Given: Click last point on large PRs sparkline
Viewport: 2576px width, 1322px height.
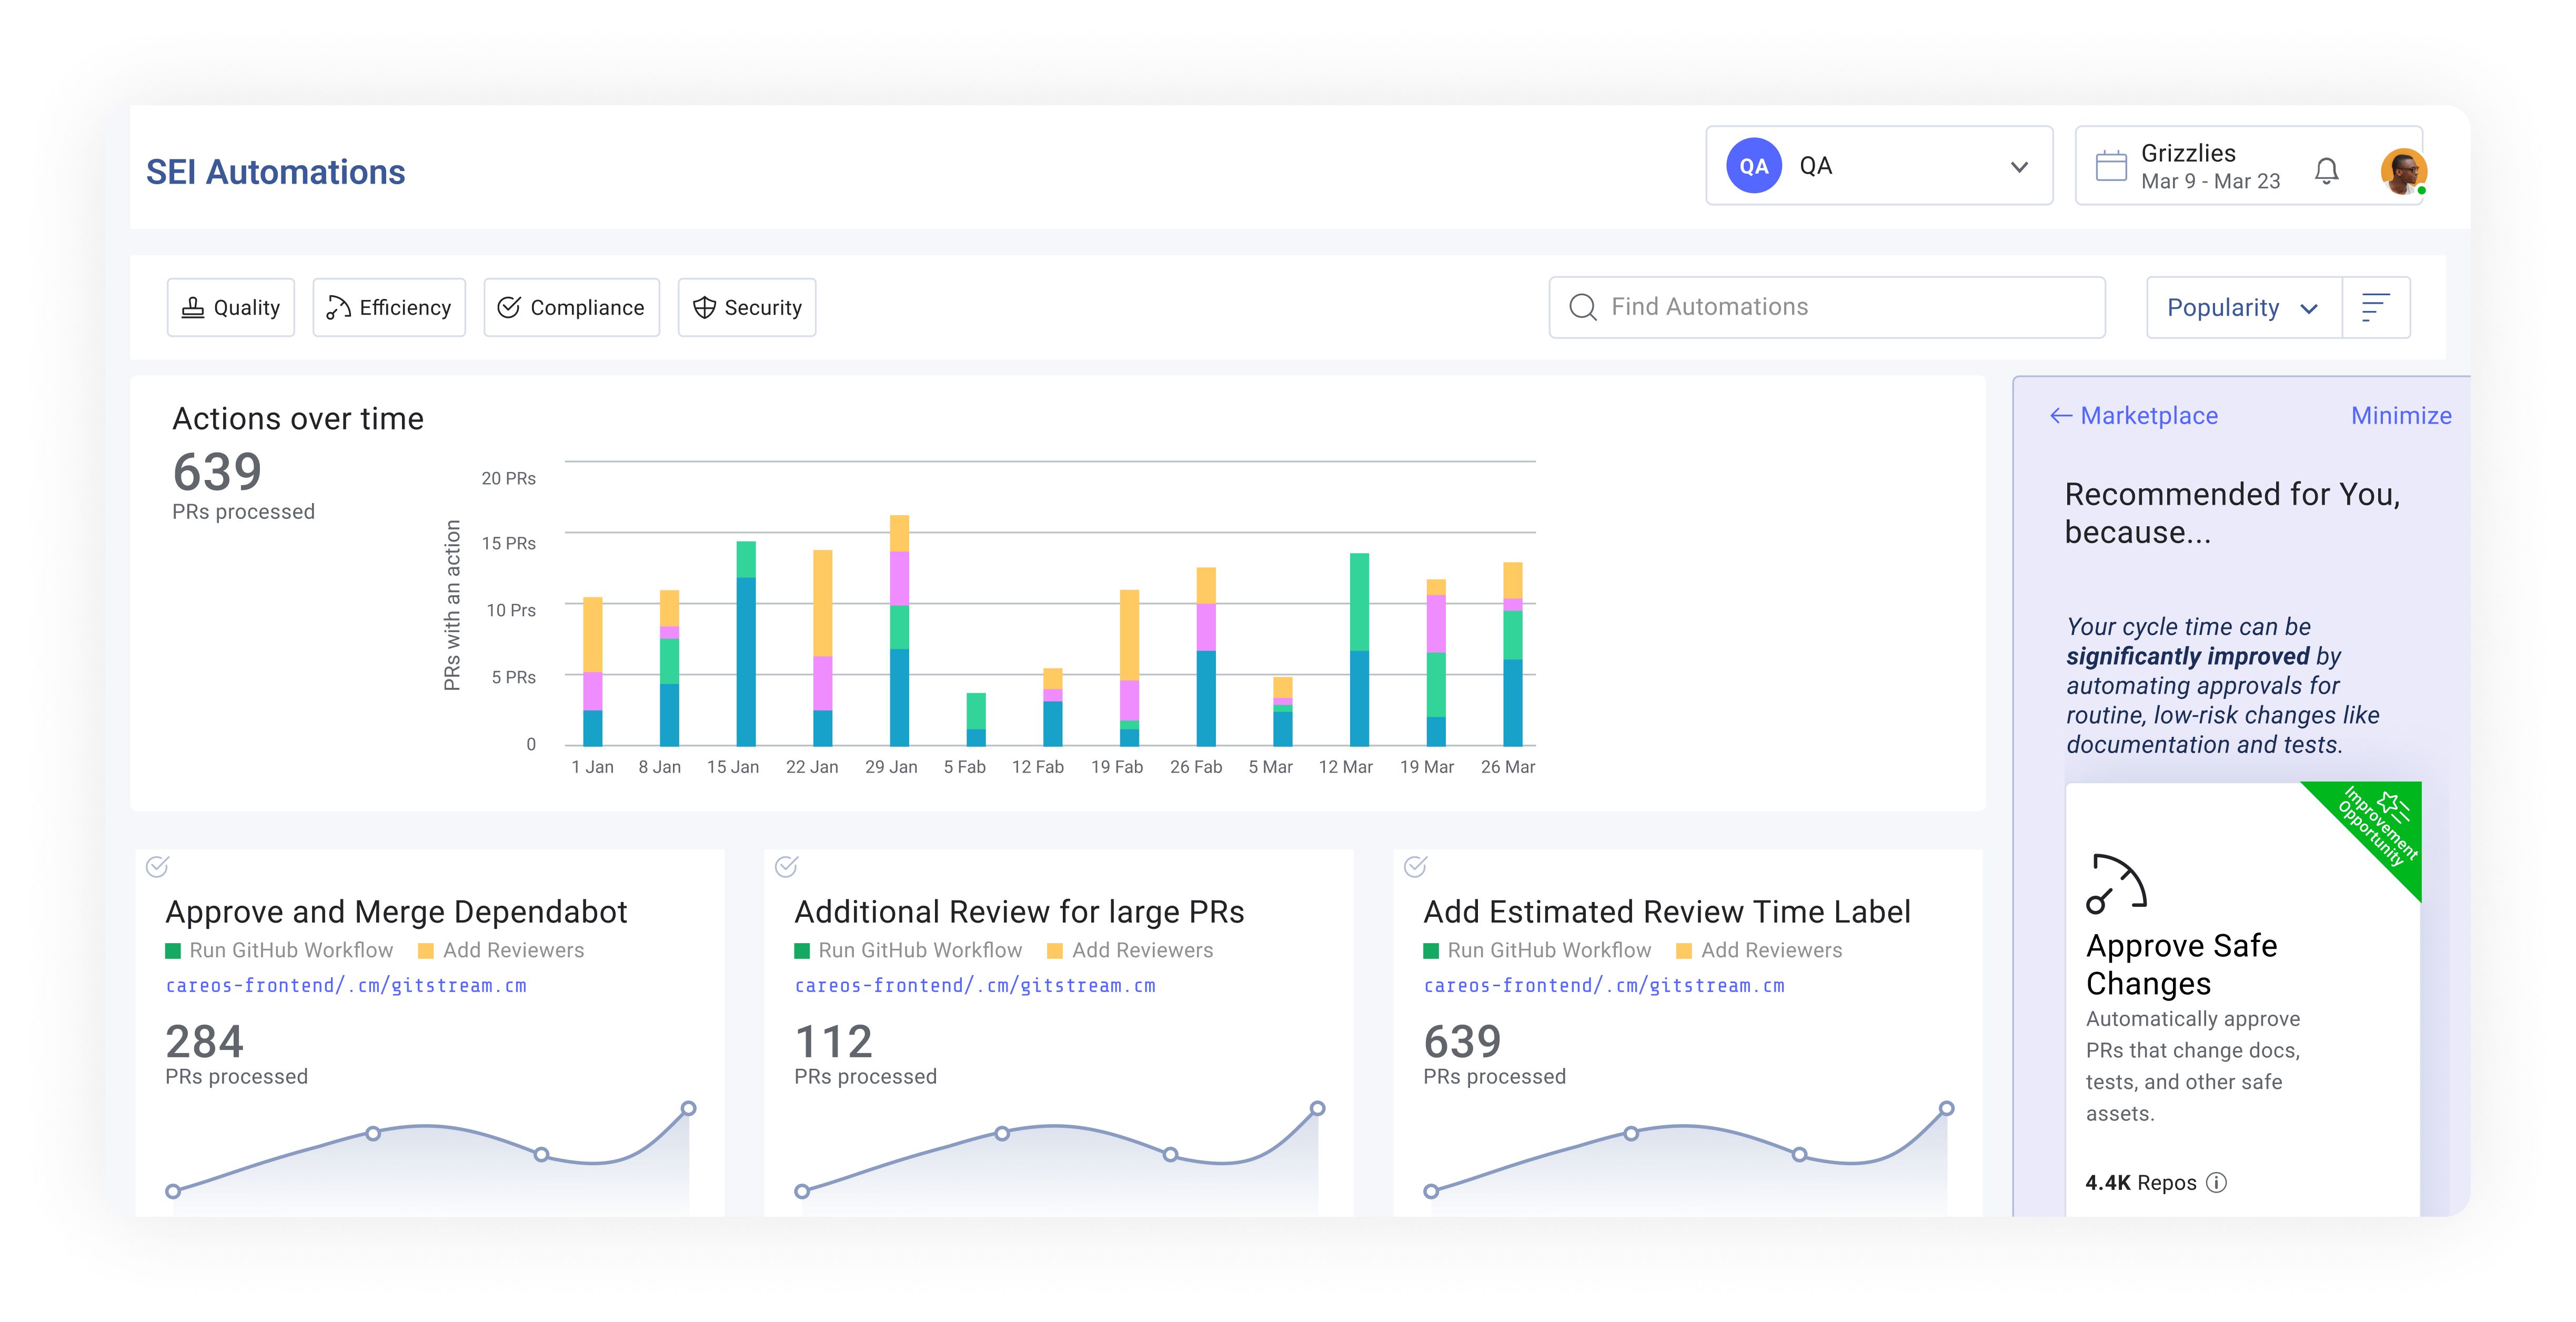Looking at the screenshot, I should click(1317, 1109).
